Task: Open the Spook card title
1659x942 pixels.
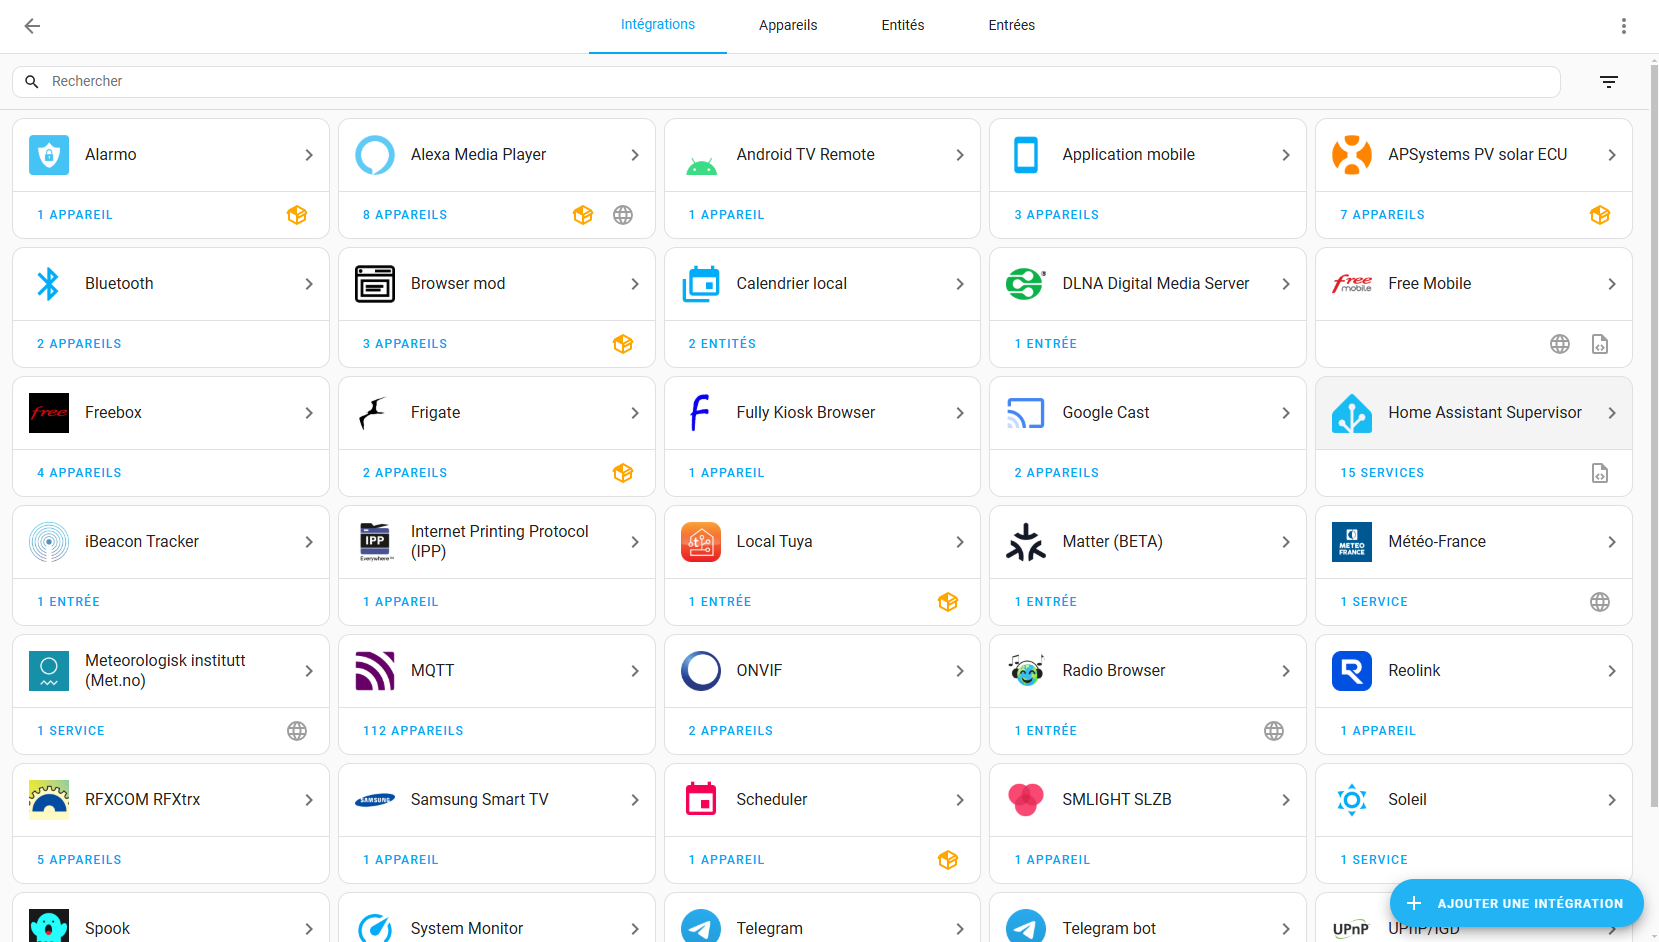Action: (x=107, y=929)
